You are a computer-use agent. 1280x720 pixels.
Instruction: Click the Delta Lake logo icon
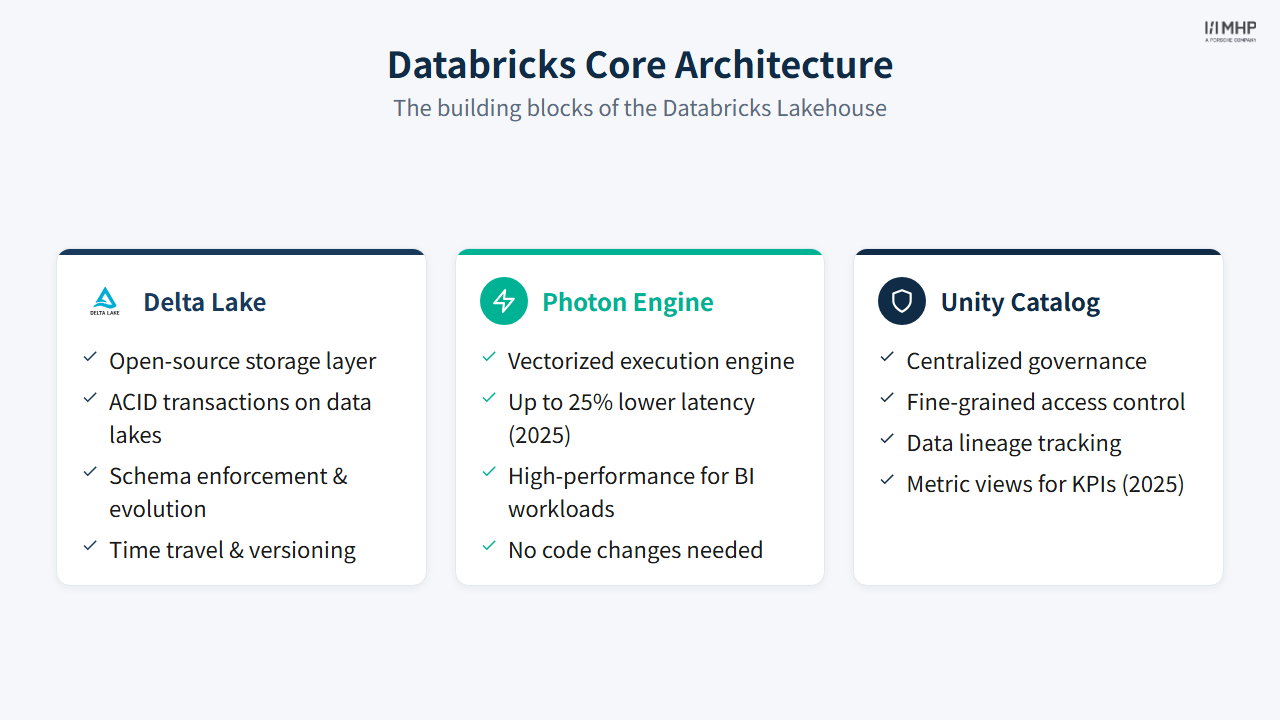tap(105, 301)
